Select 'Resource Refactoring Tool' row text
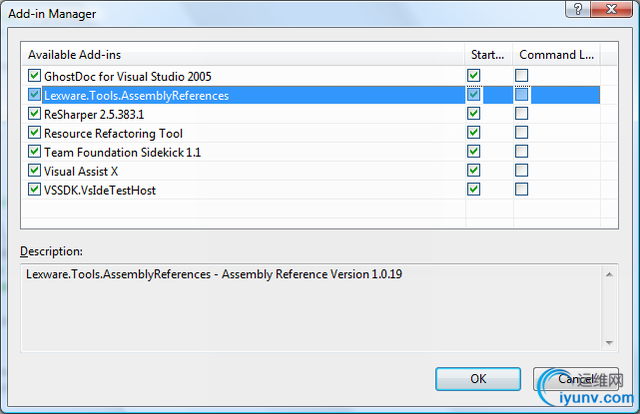The image size is (640, 414). [x=113, y=134]
